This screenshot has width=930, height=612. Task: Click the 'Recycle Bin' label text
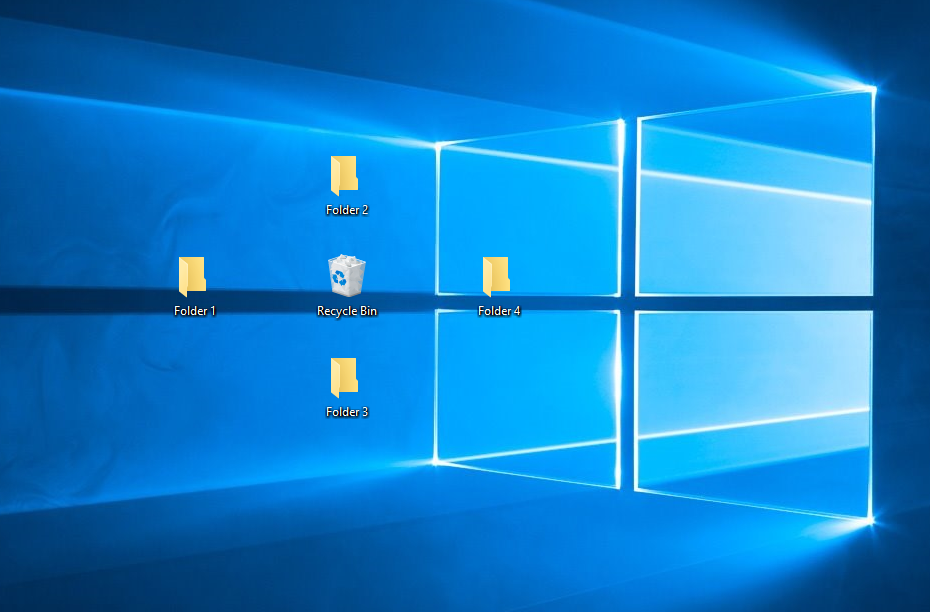click(x=347, y=311)
